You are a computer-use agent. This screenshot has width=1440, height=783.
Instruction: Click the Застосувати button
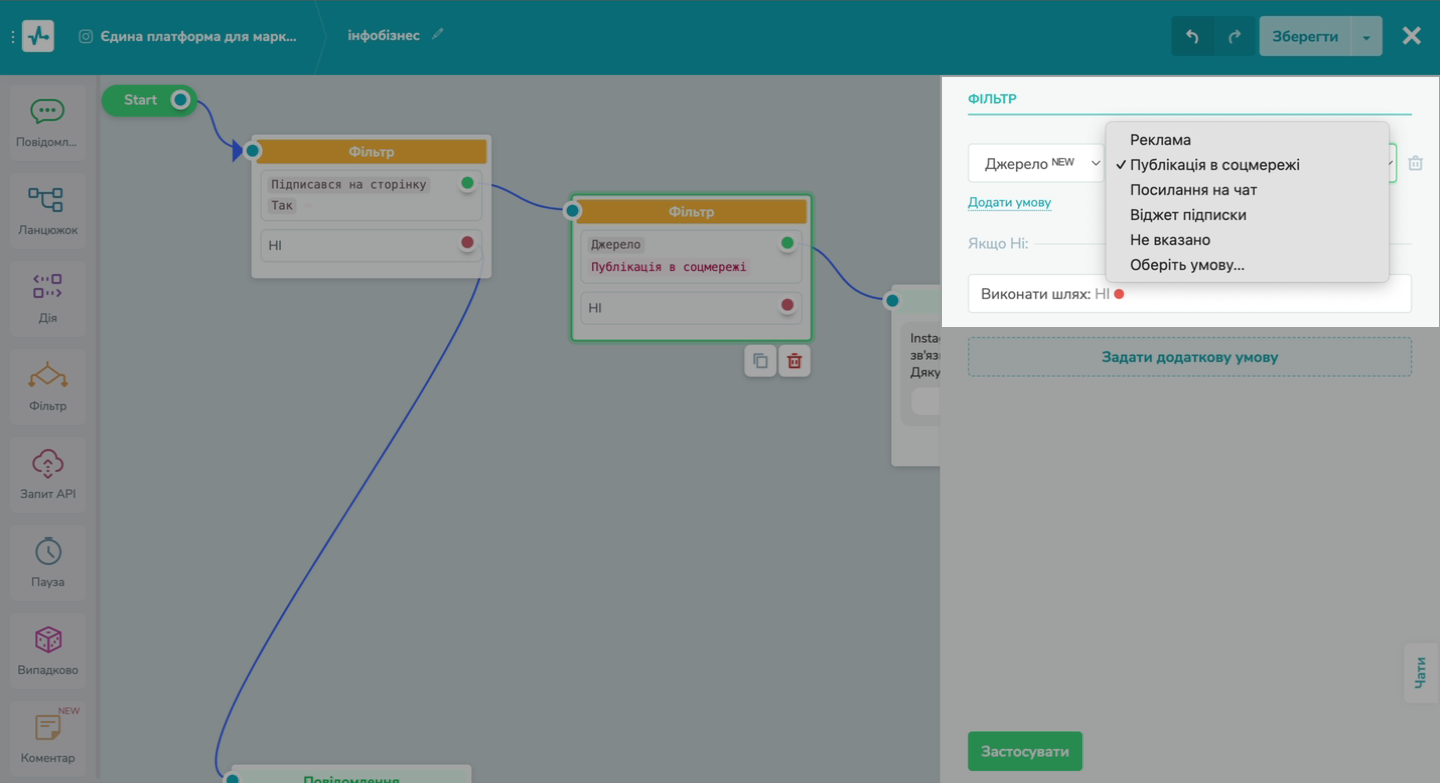(x=1024, y=752)
